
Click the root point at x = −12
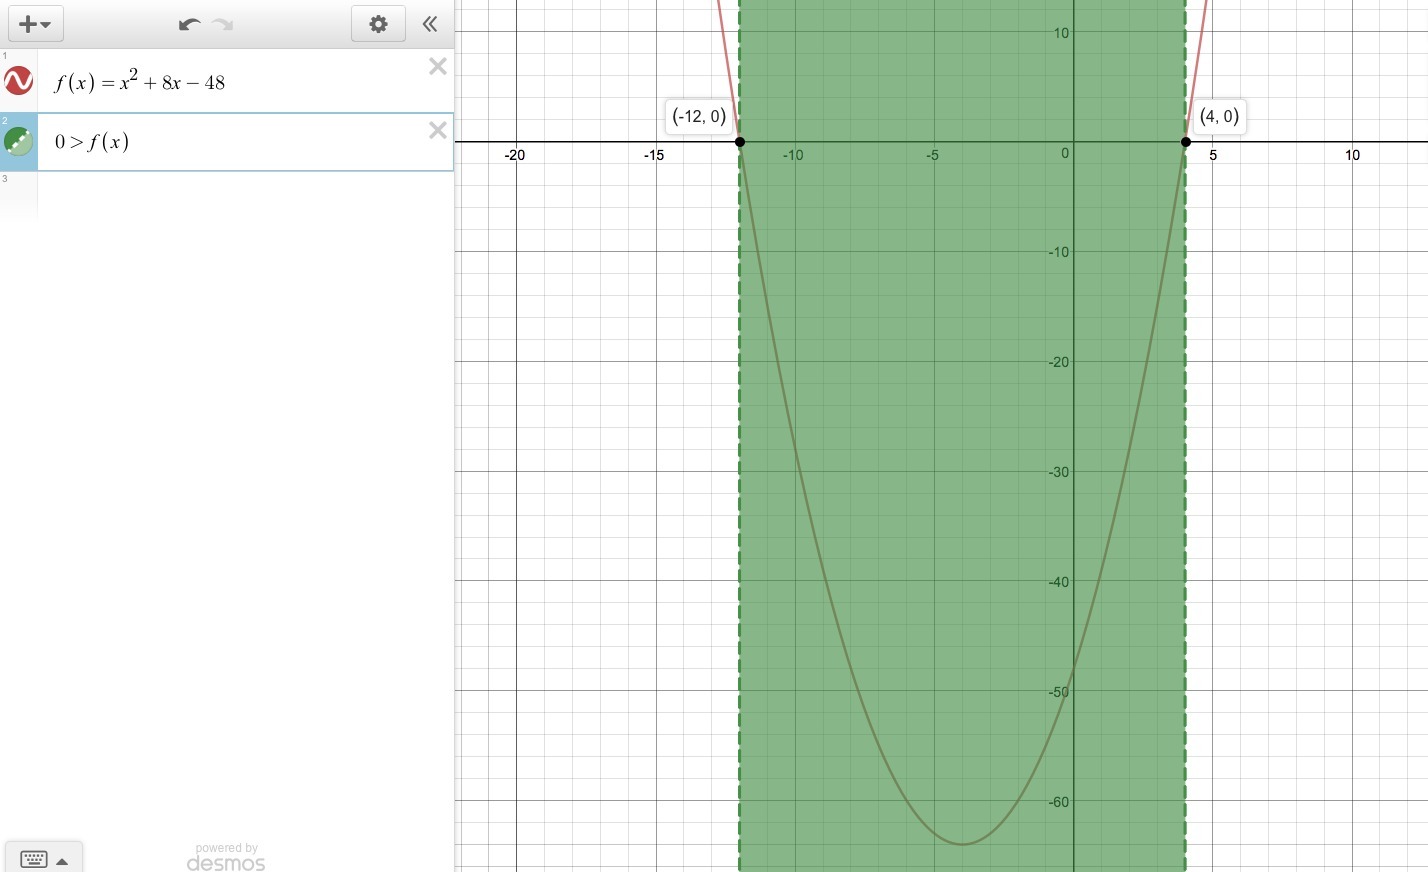[x=740, y=142]
